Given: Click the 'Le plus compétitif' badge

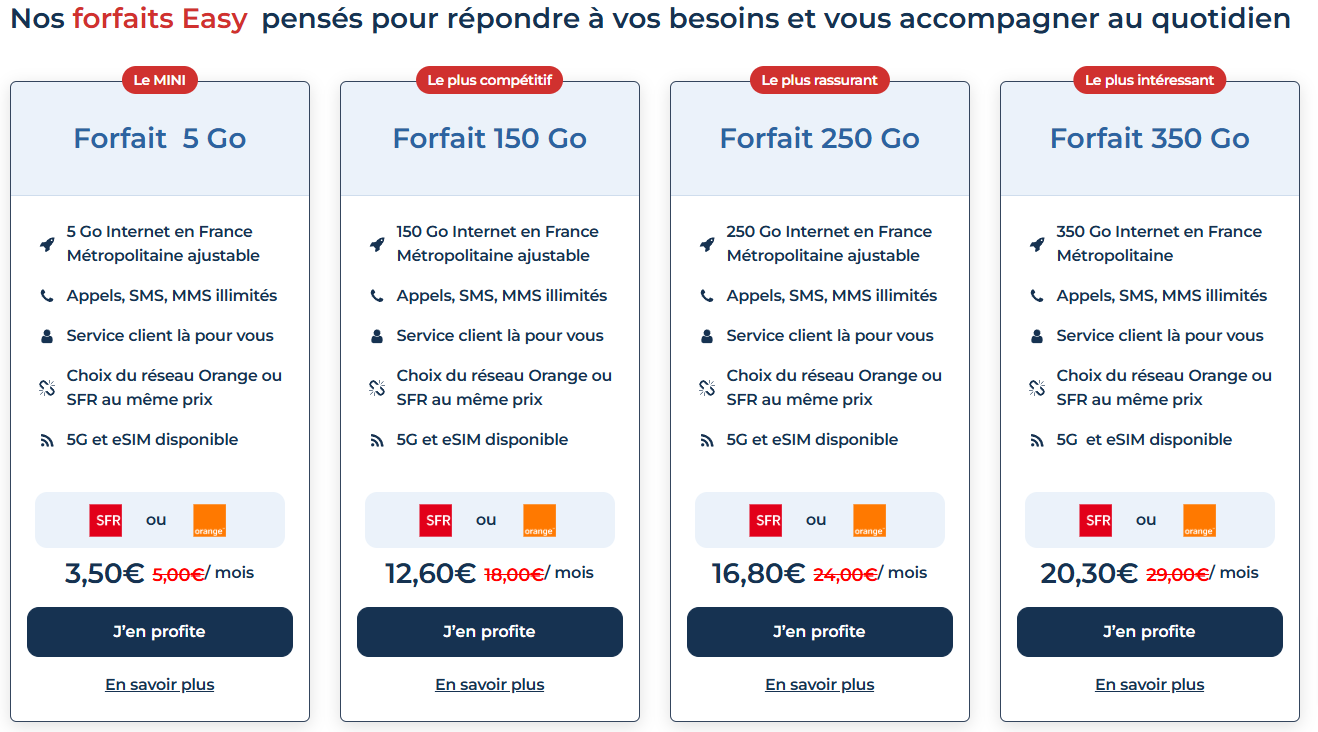Looking at the screenshot, I should (489, 79).
